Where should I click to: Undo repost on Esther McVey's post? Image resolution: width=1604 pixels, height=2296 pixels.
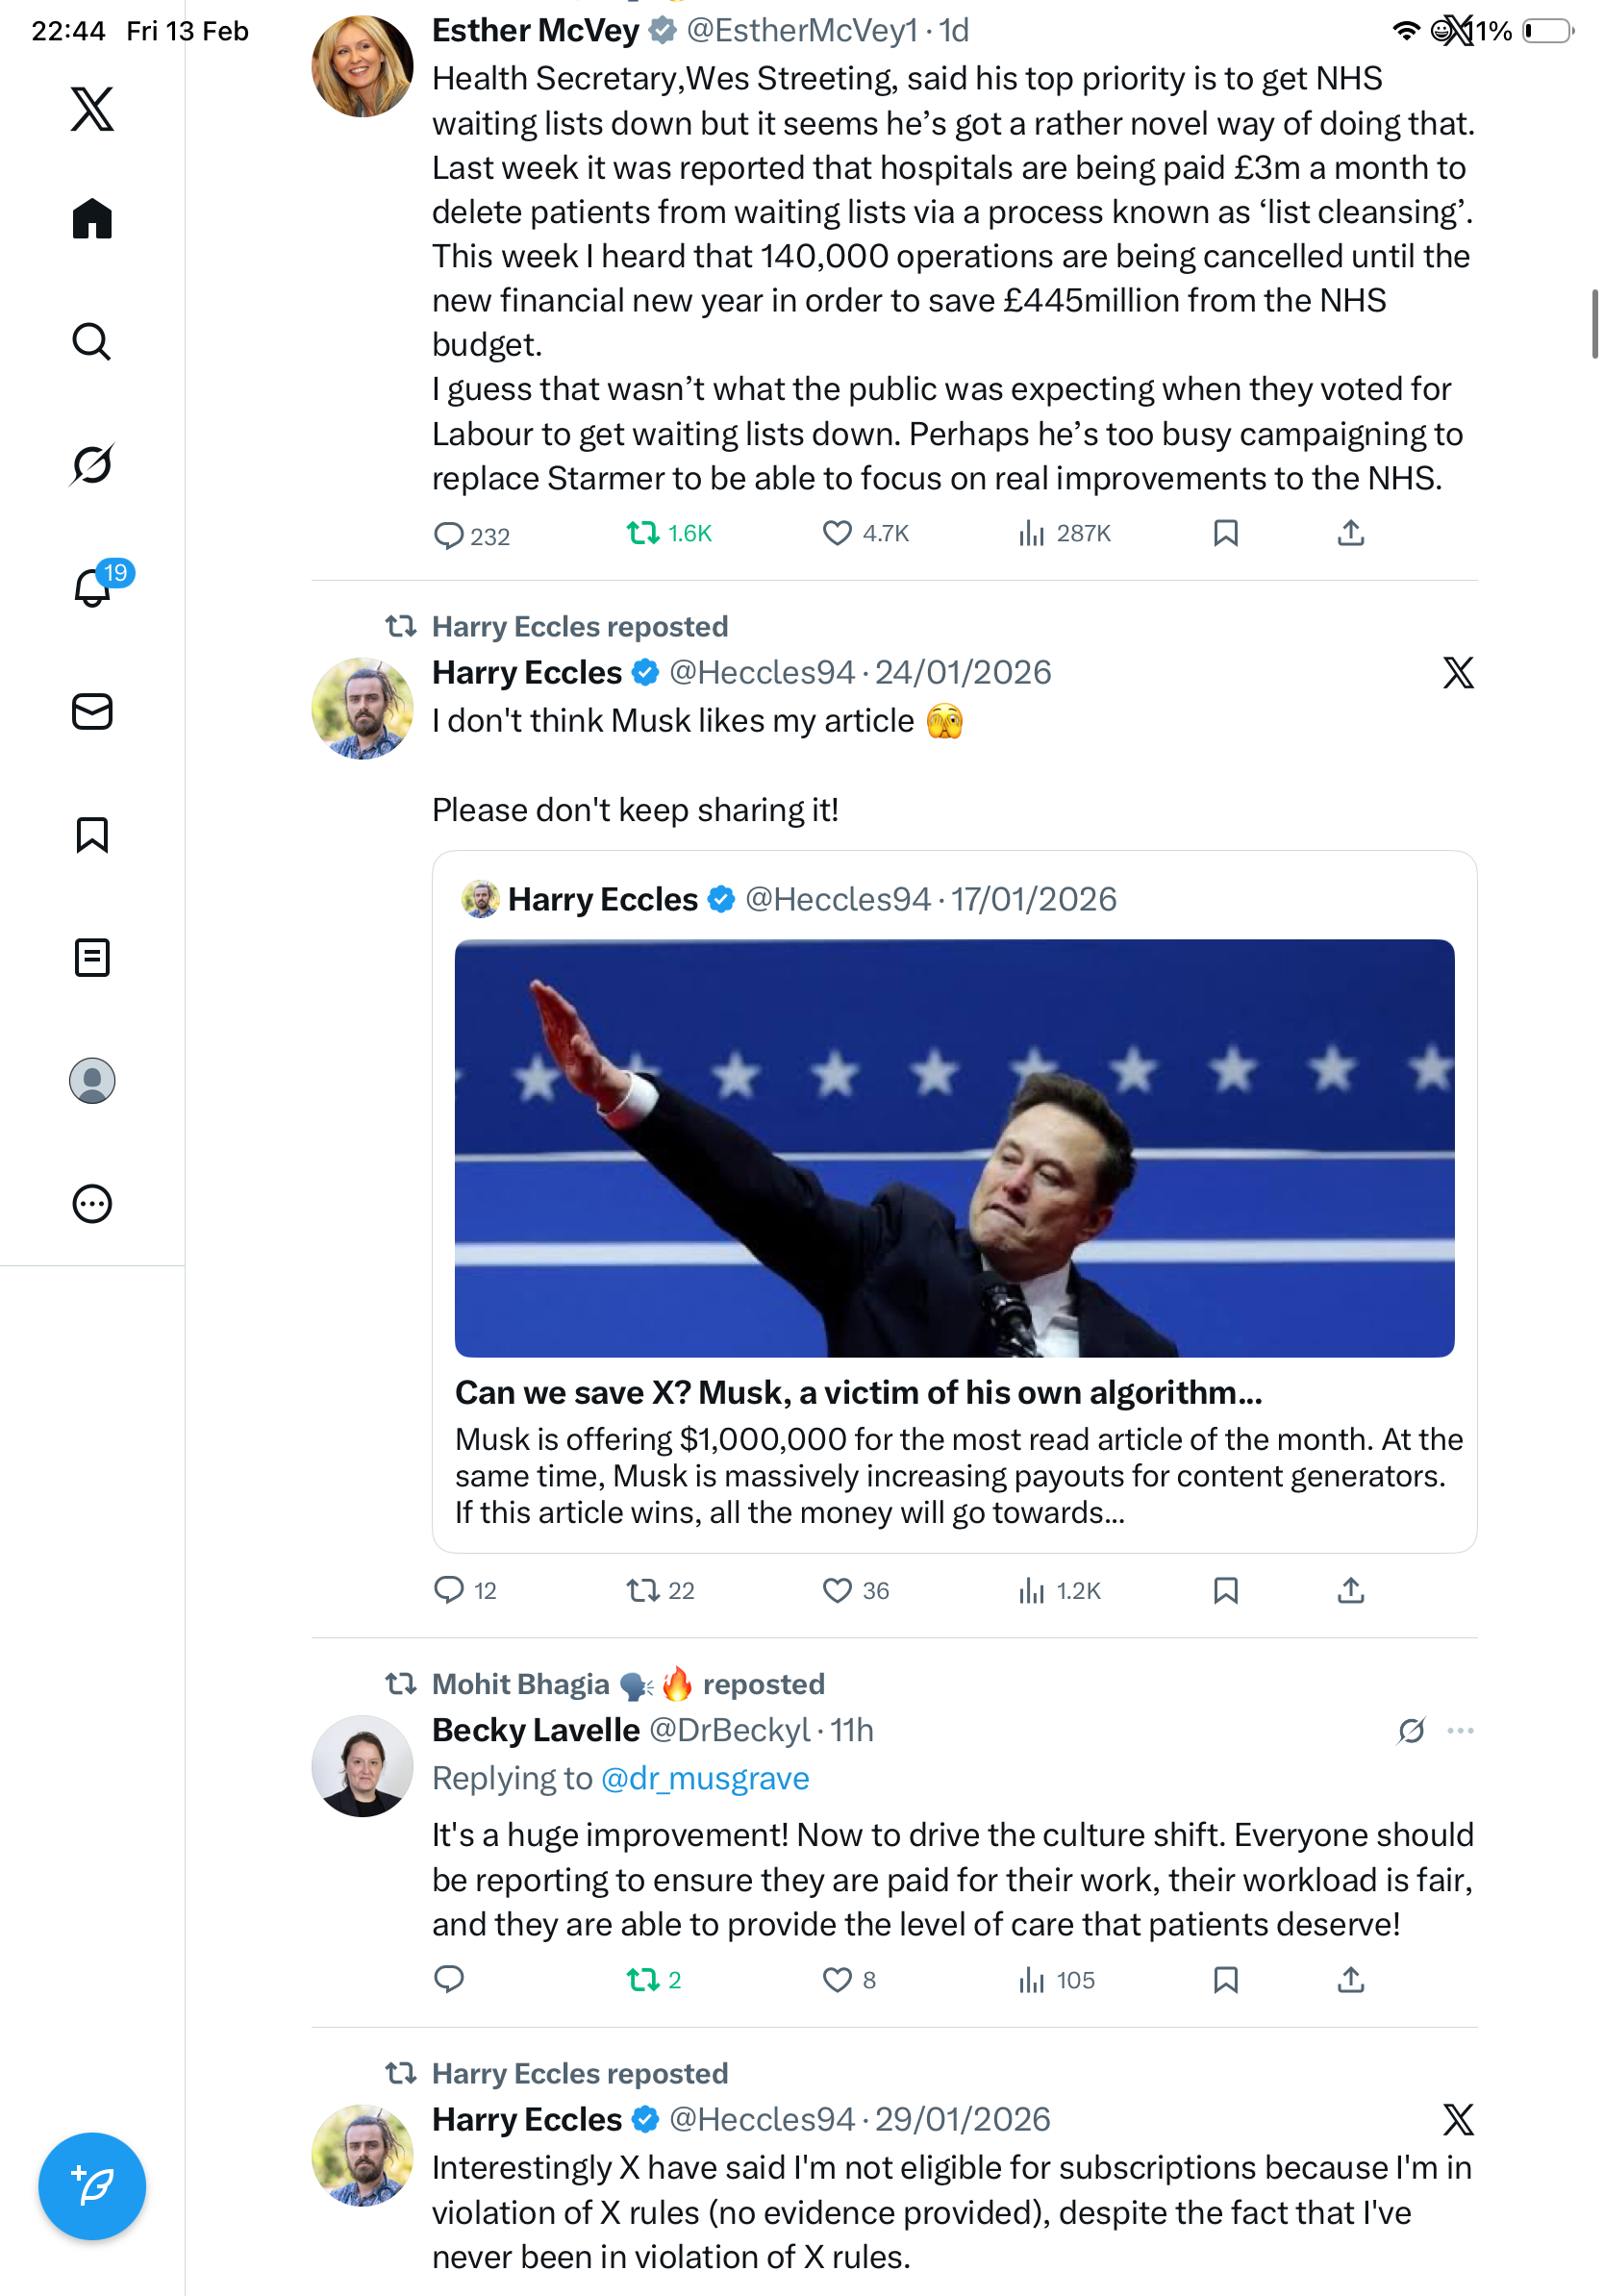pyautogui.click(x=643, y=533)
